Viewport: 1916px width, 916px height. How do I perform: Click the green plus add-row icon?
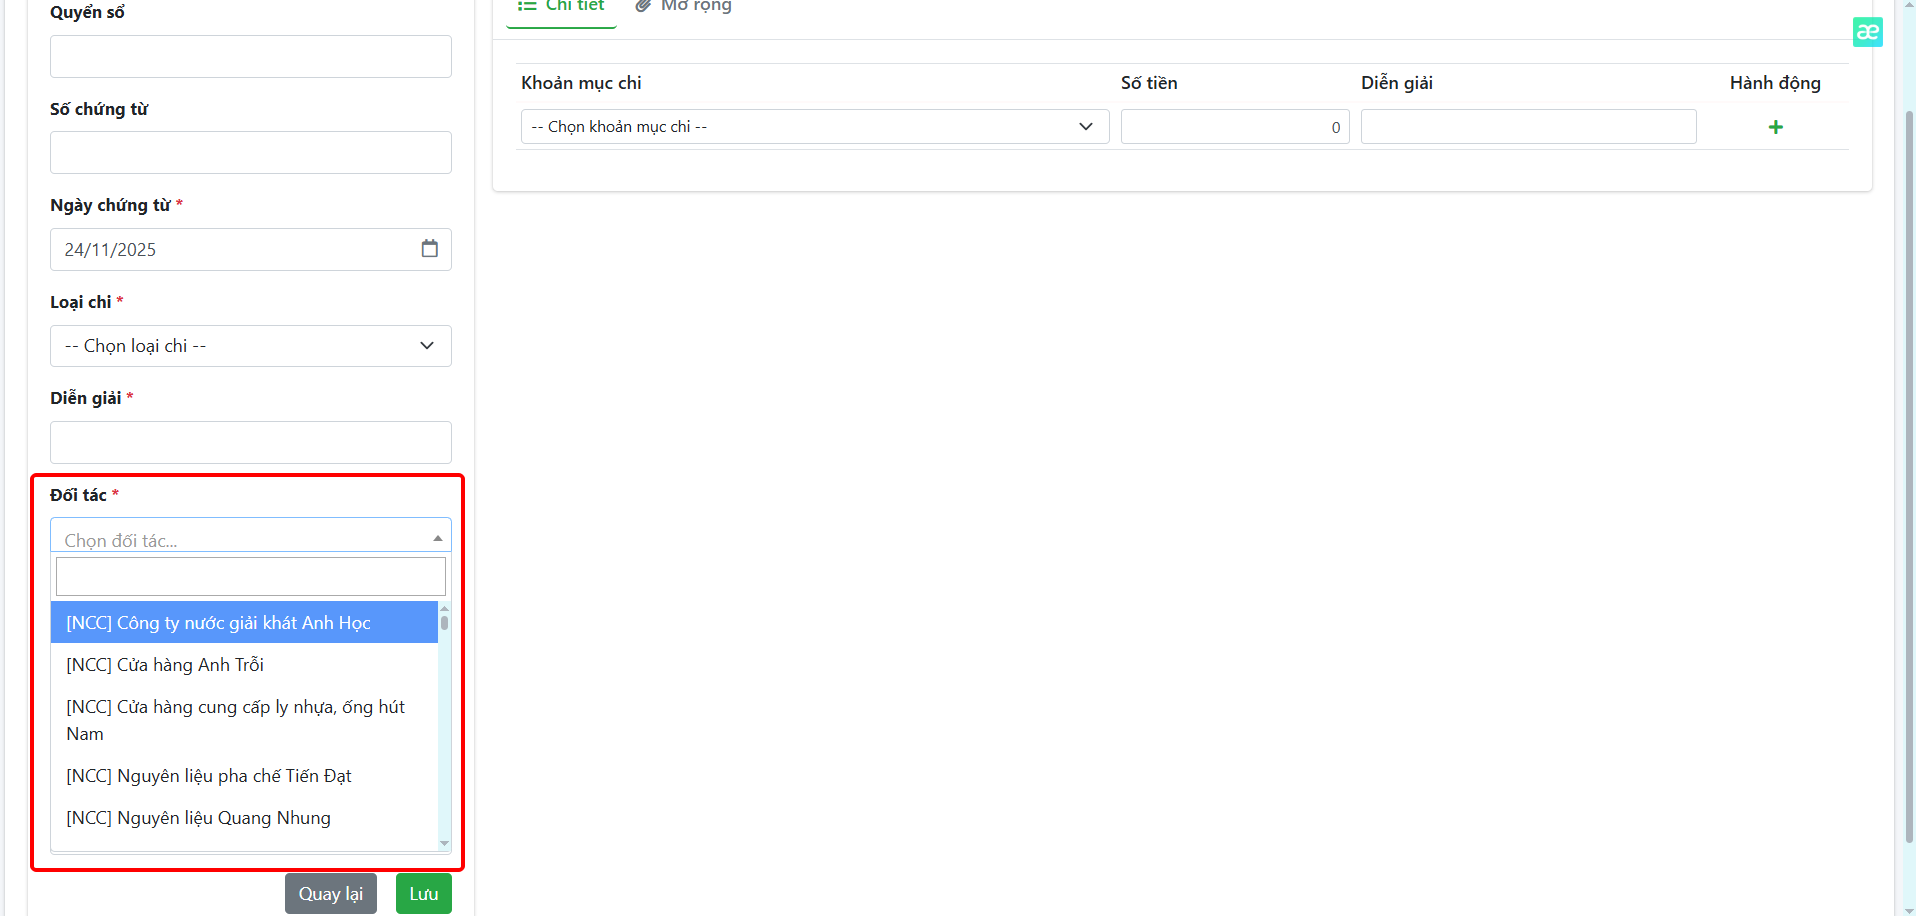click(1775, 127)
